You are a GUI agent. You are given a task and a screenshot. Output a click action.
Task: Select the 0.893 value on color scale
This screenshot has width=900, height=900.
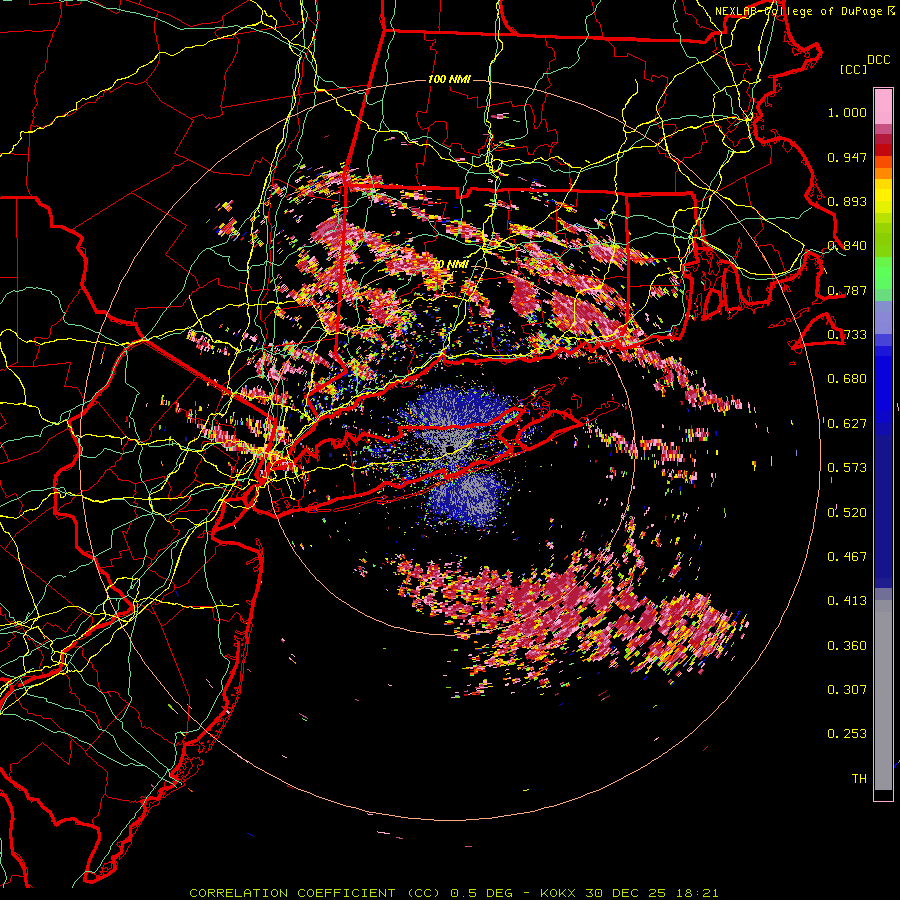click(847, 201)
